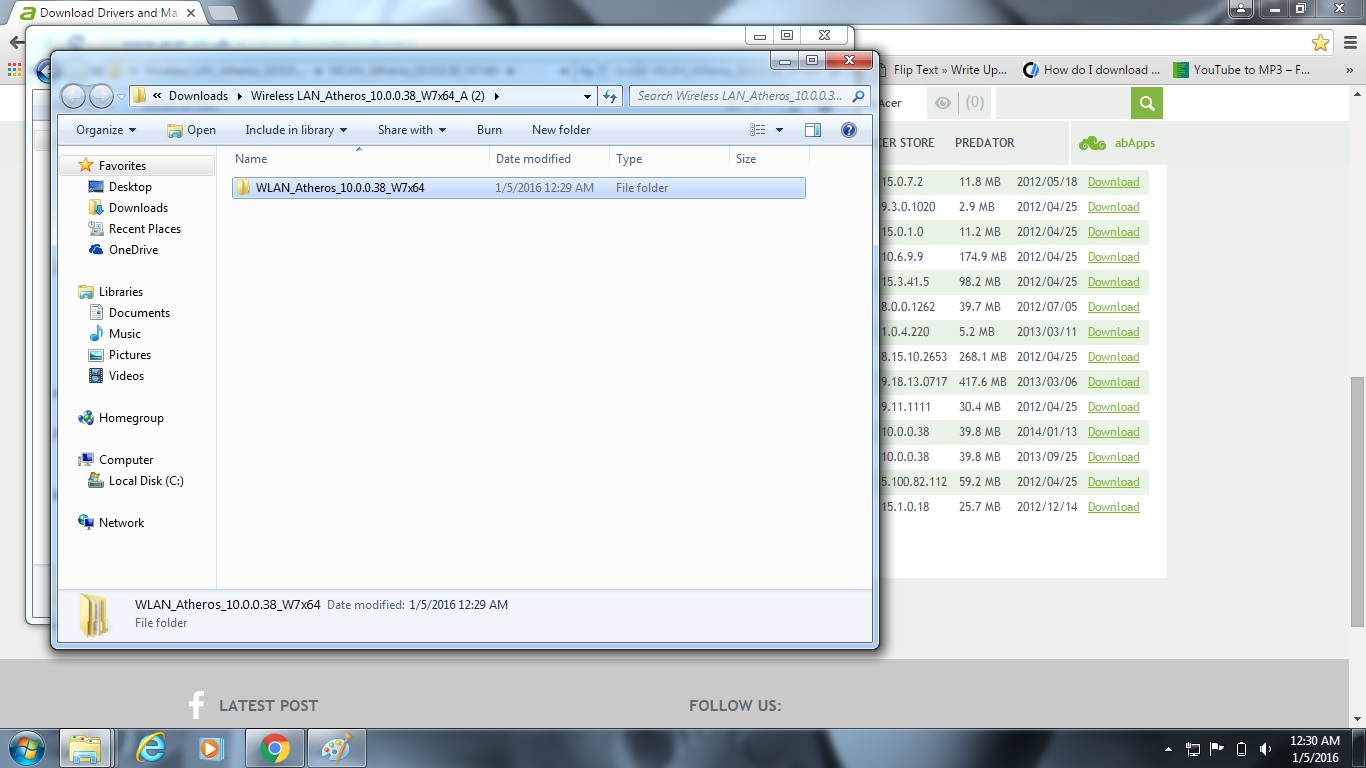
Task: Show hidden system tray icons
Action: coord(1168,749)
